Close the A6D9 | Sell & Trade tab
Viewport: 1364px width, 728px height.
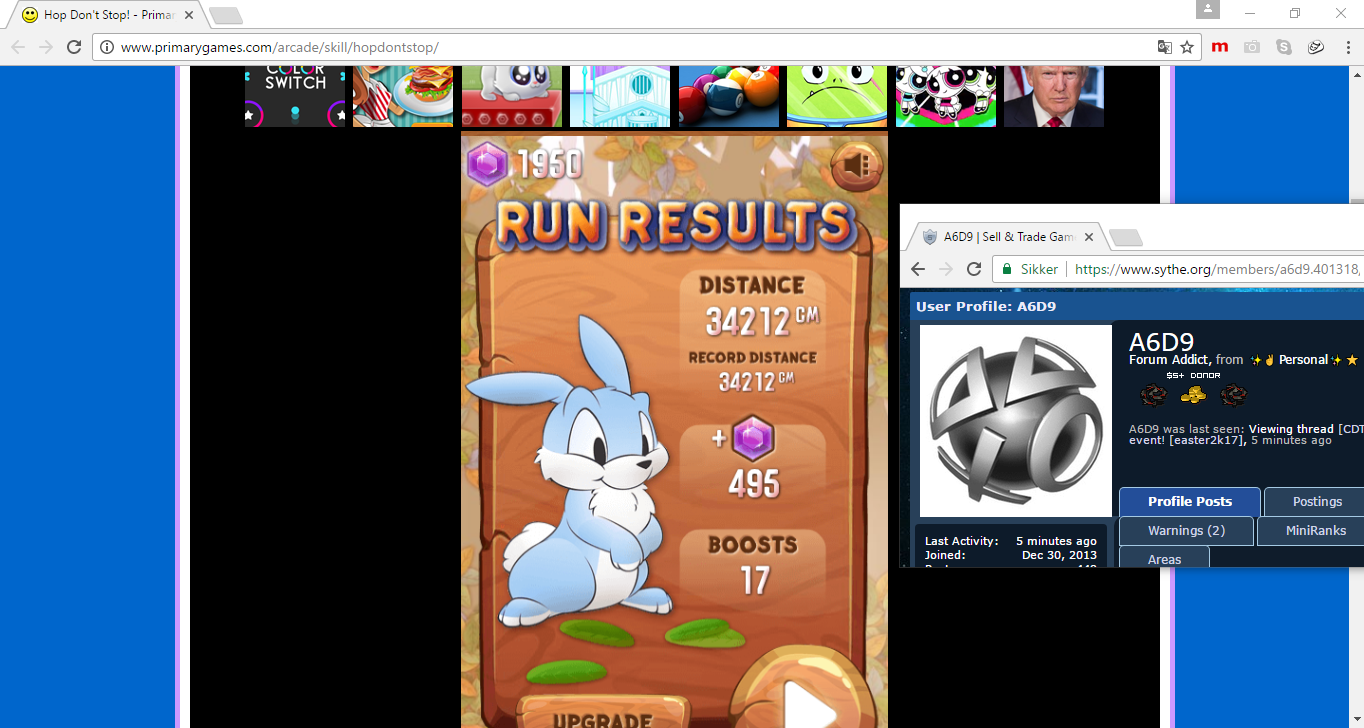[1090, 237]
